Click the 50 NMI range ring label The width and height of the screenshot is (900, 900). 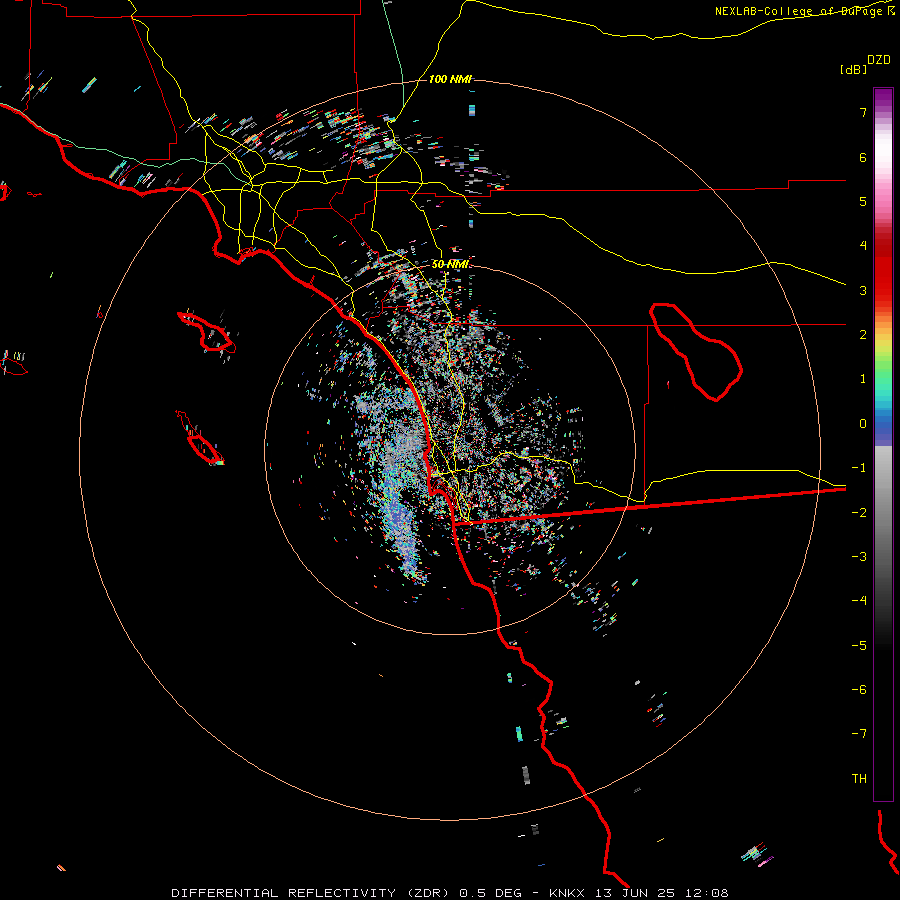[450, 264]
